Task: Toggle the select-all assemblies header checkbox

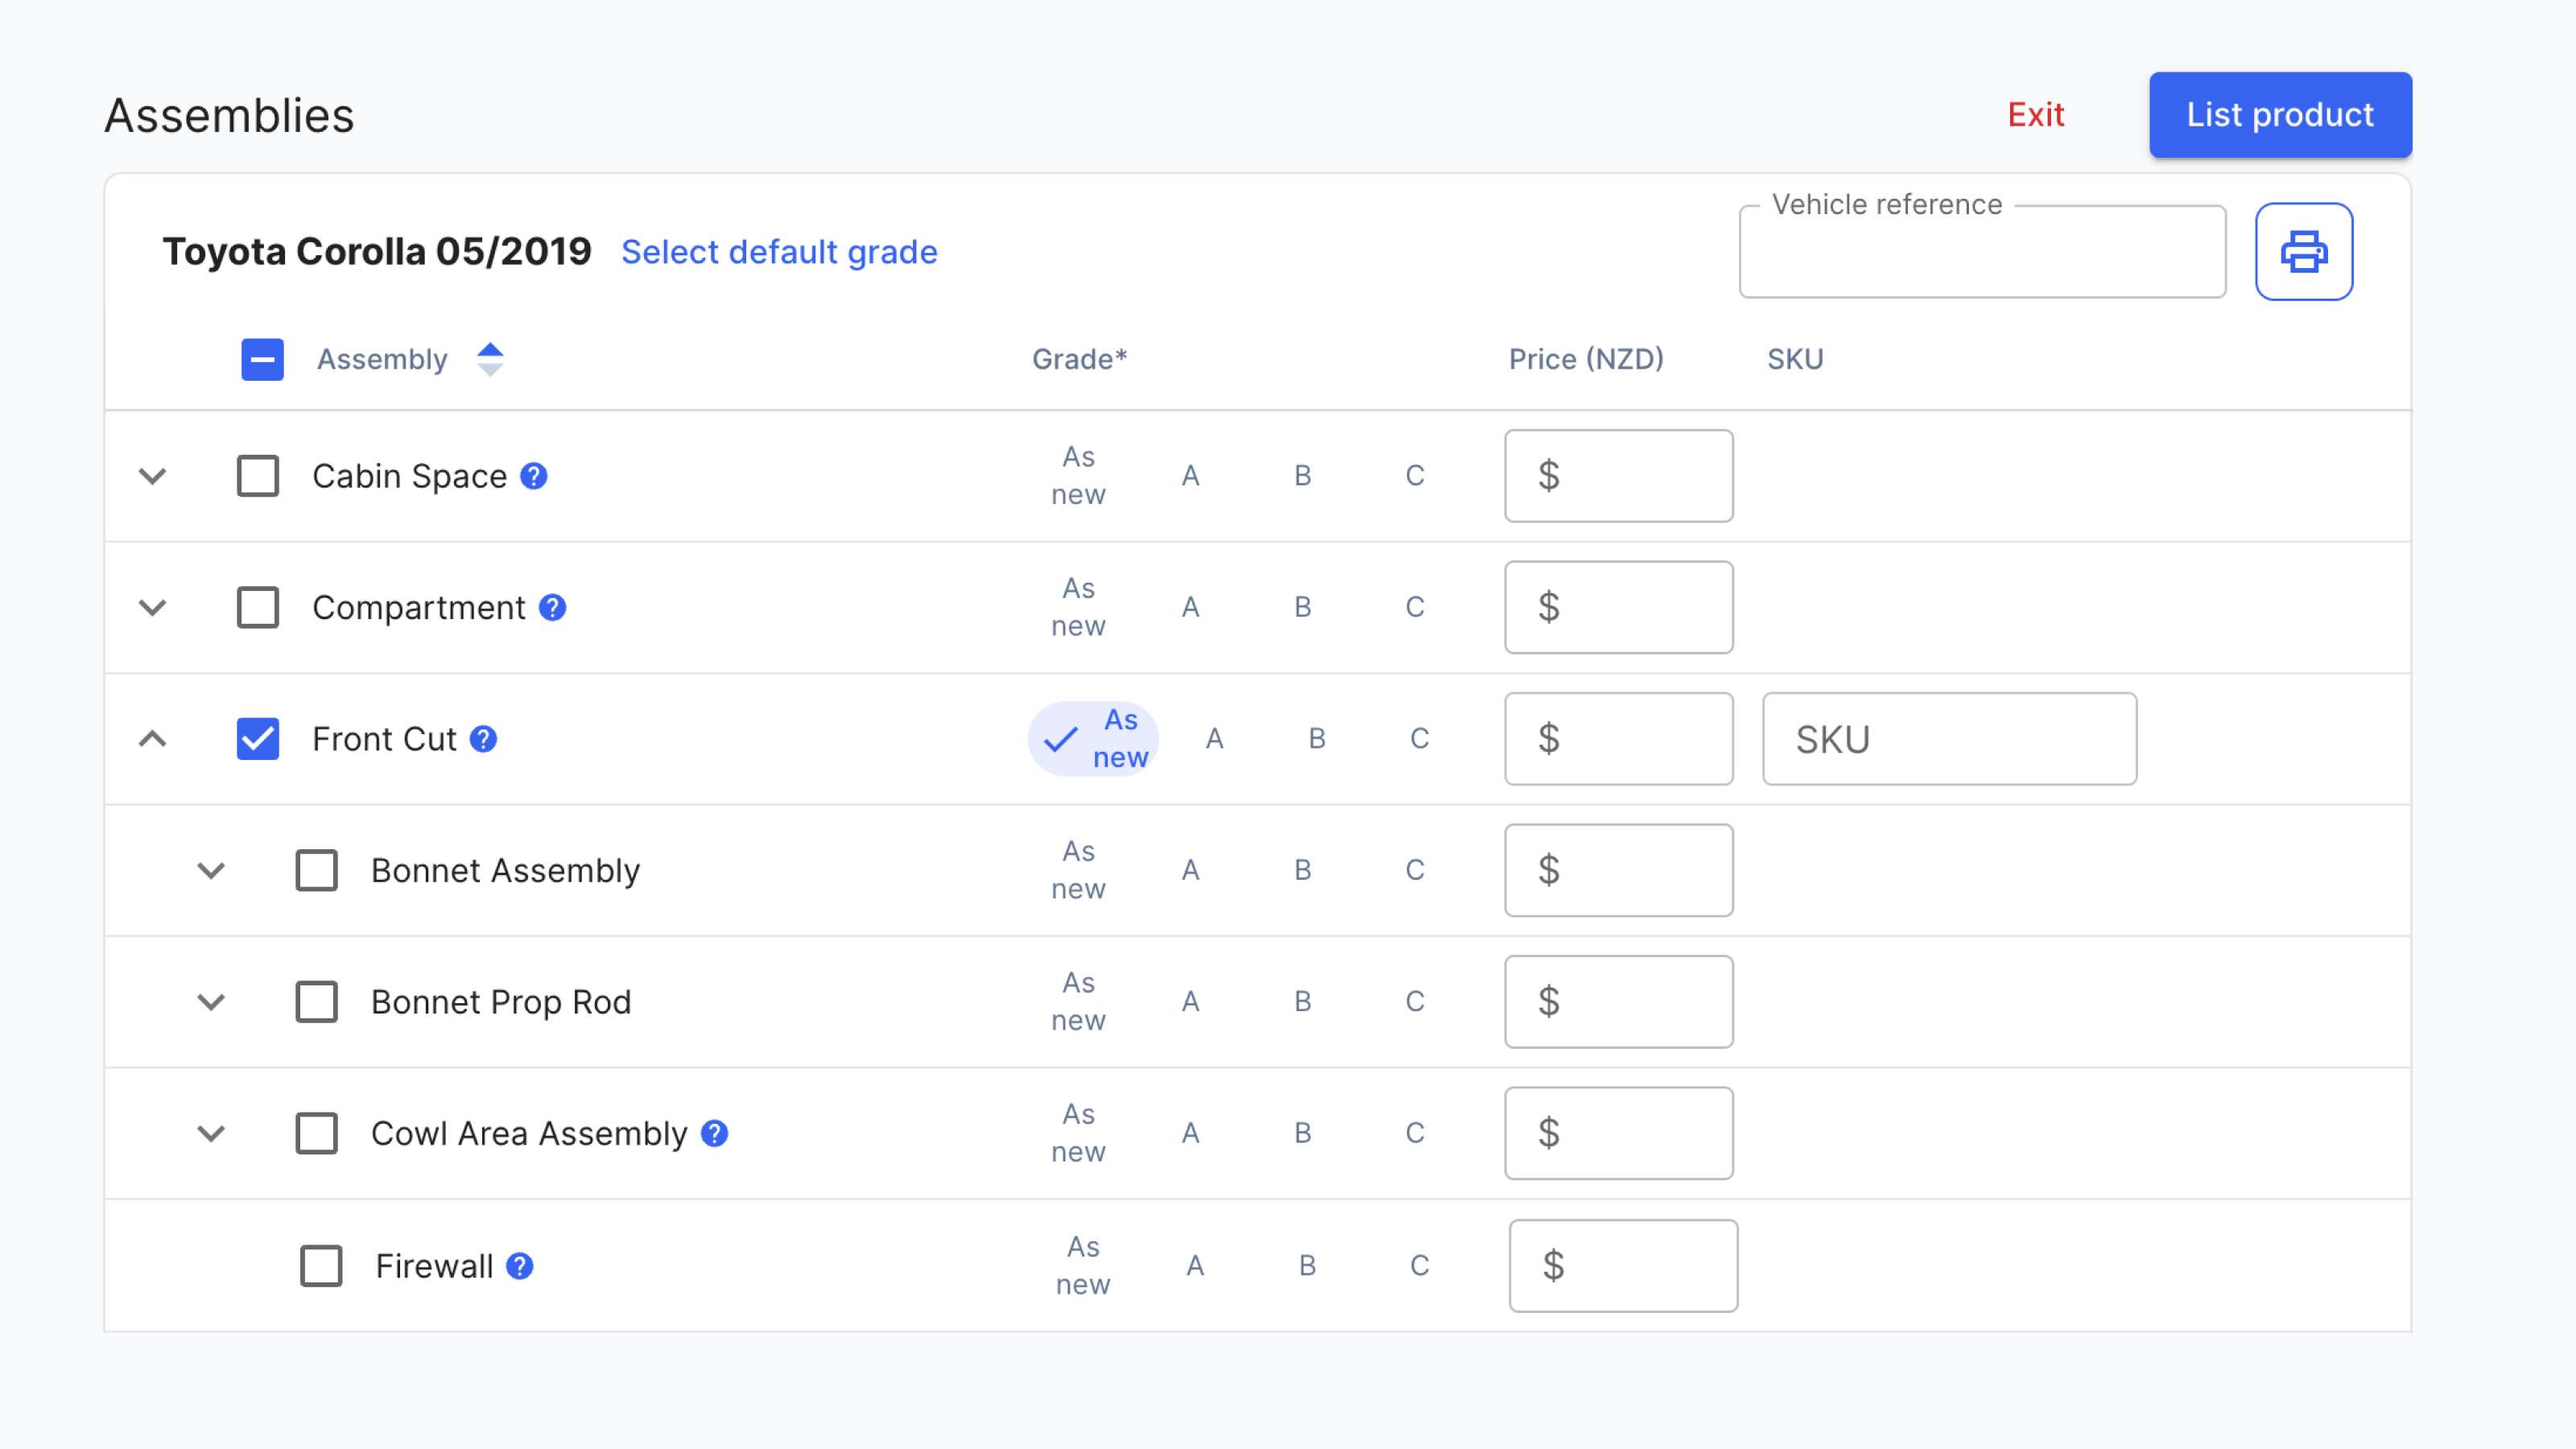Action: pyautogui.click(x=262, y=359)
